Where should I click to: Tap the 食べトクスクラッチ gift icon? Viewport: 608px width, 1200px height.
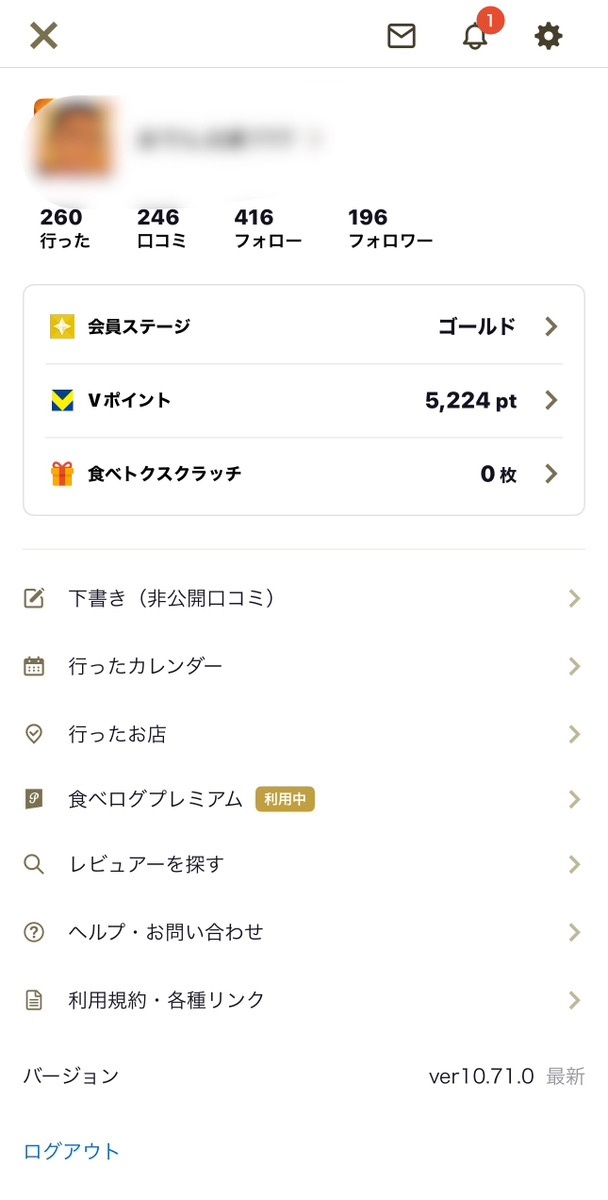click(x=62, y=474)
